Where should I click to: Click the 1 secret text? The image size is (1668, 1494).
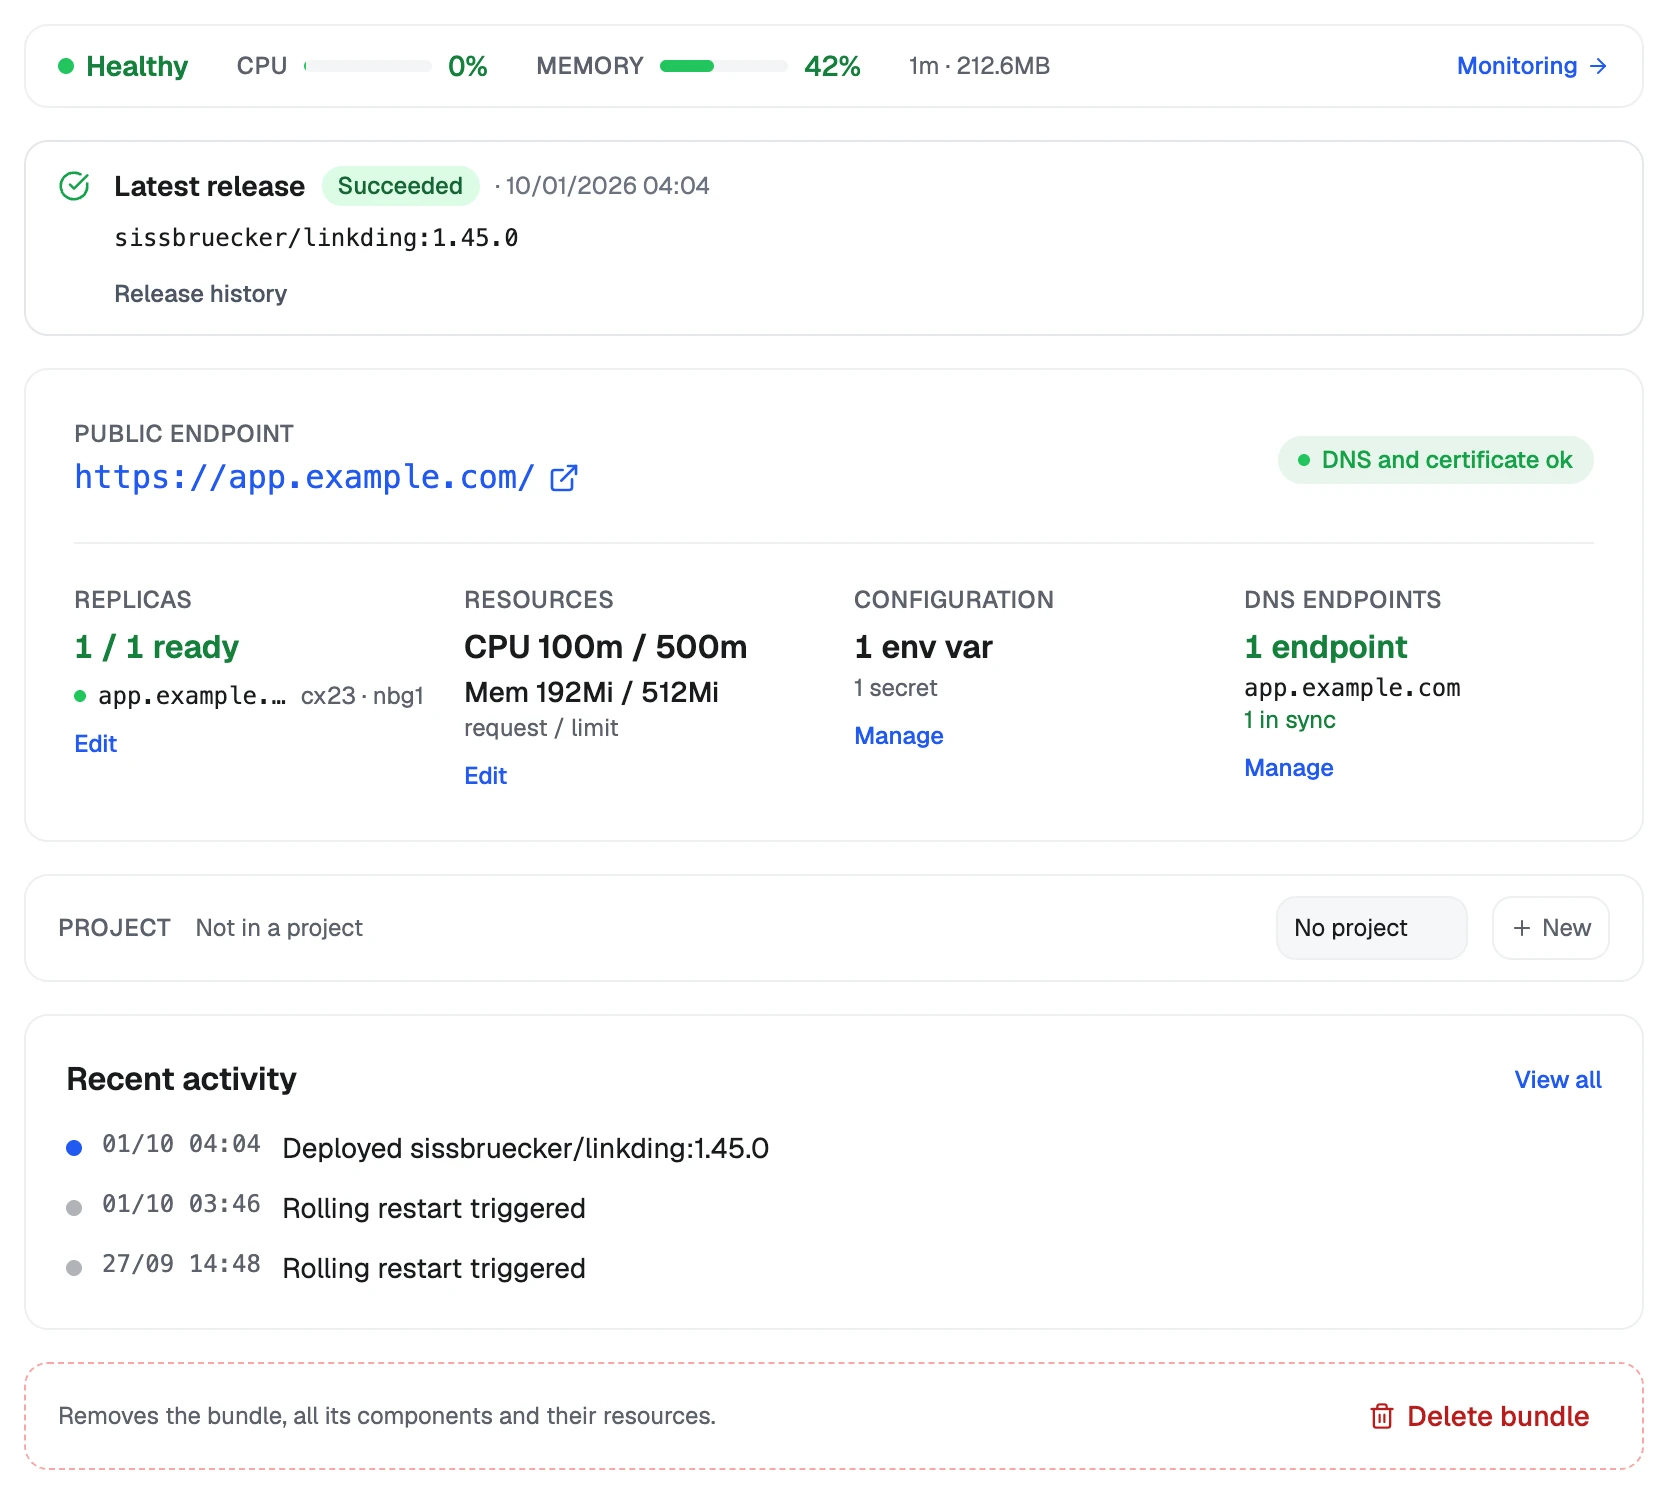click(x=896, y=688)
